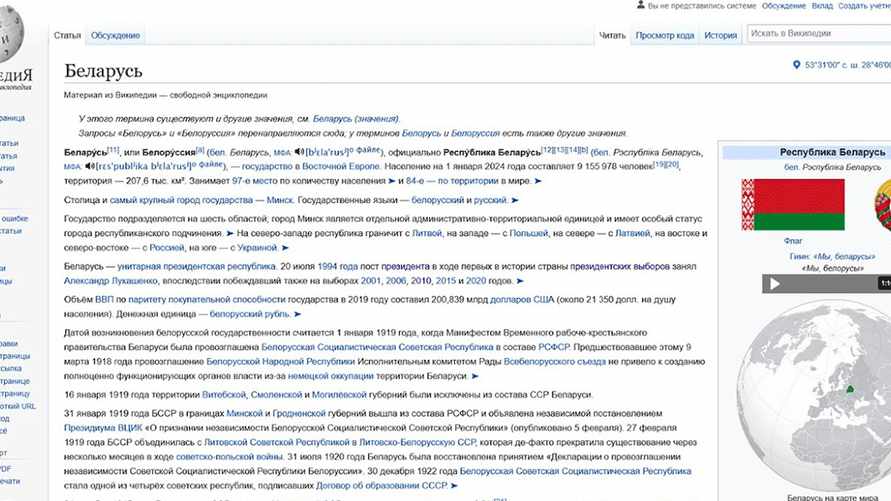The width and height of the screenshot is (891, 501).
Task: Click the speaker icon before [bʲɪlaˈrusʲ]
Action: coord(299,152)
